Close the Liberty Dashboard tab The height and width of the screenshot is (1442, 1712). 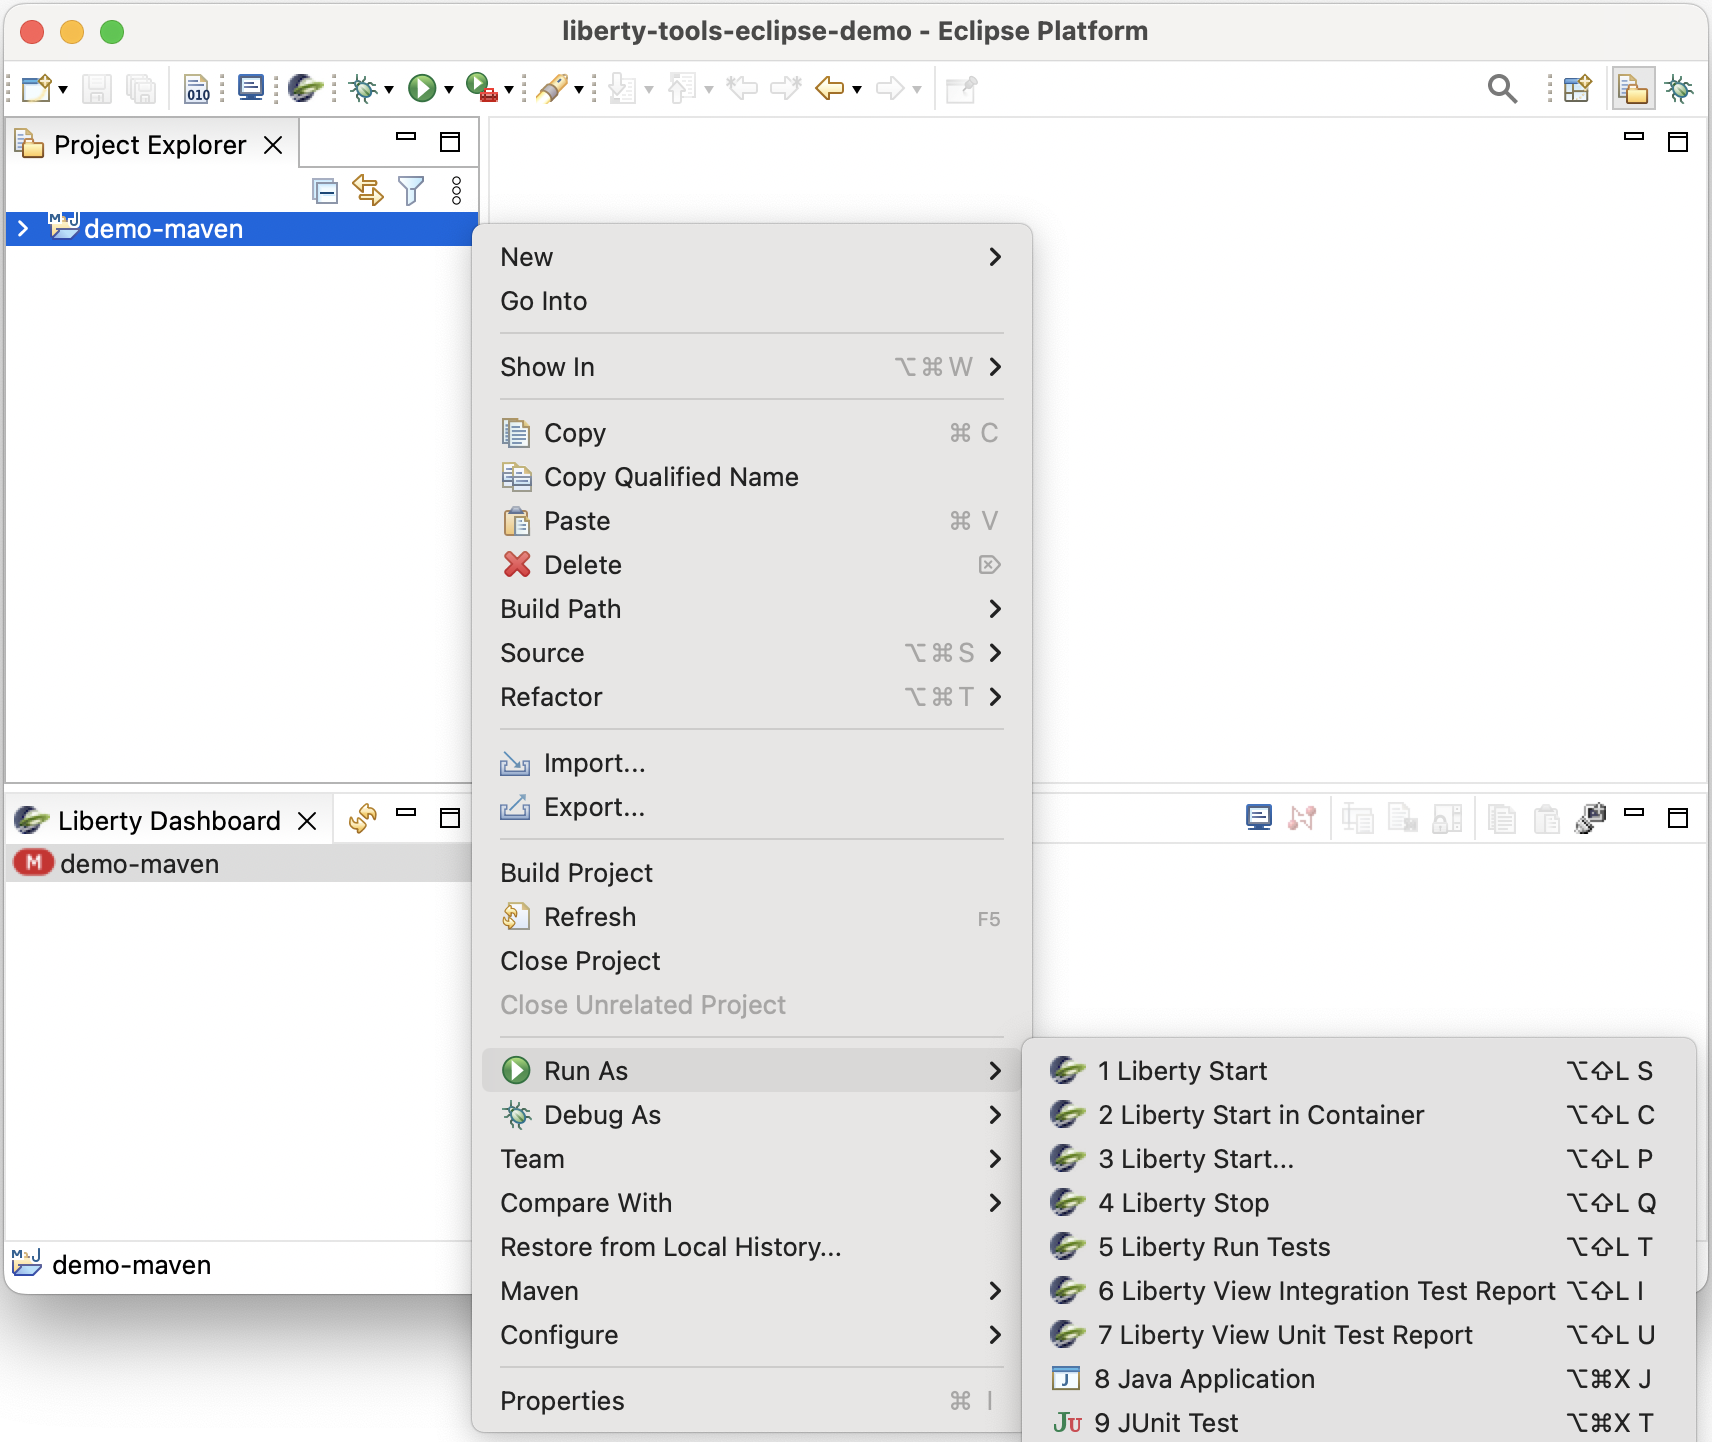(x=308, y=821)
